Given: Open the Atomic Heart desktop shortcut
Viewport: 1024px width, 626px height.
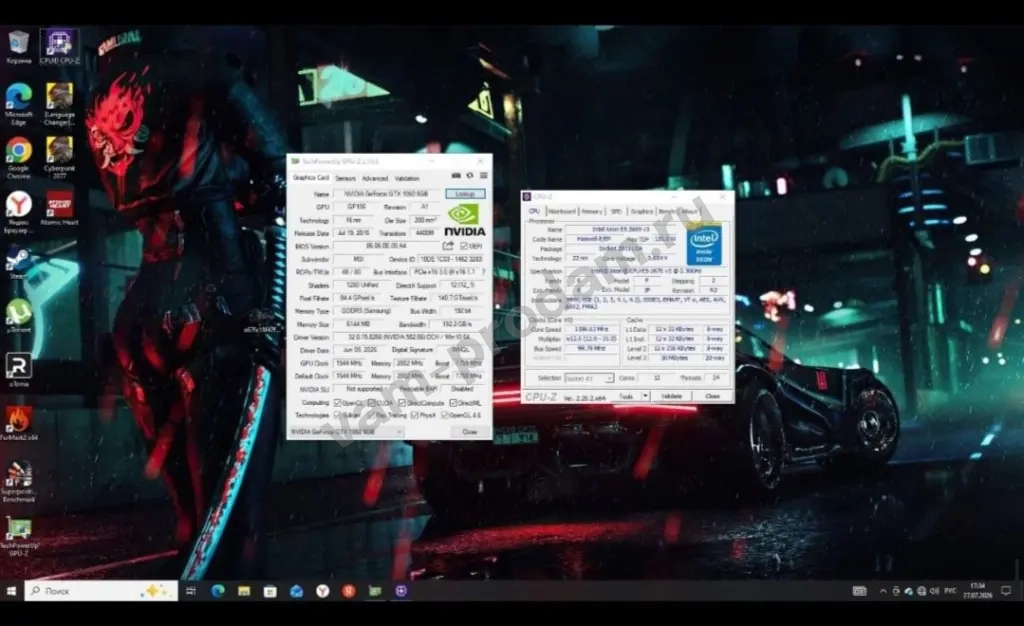Looking at the screenshot, I should tap(59, 209).
